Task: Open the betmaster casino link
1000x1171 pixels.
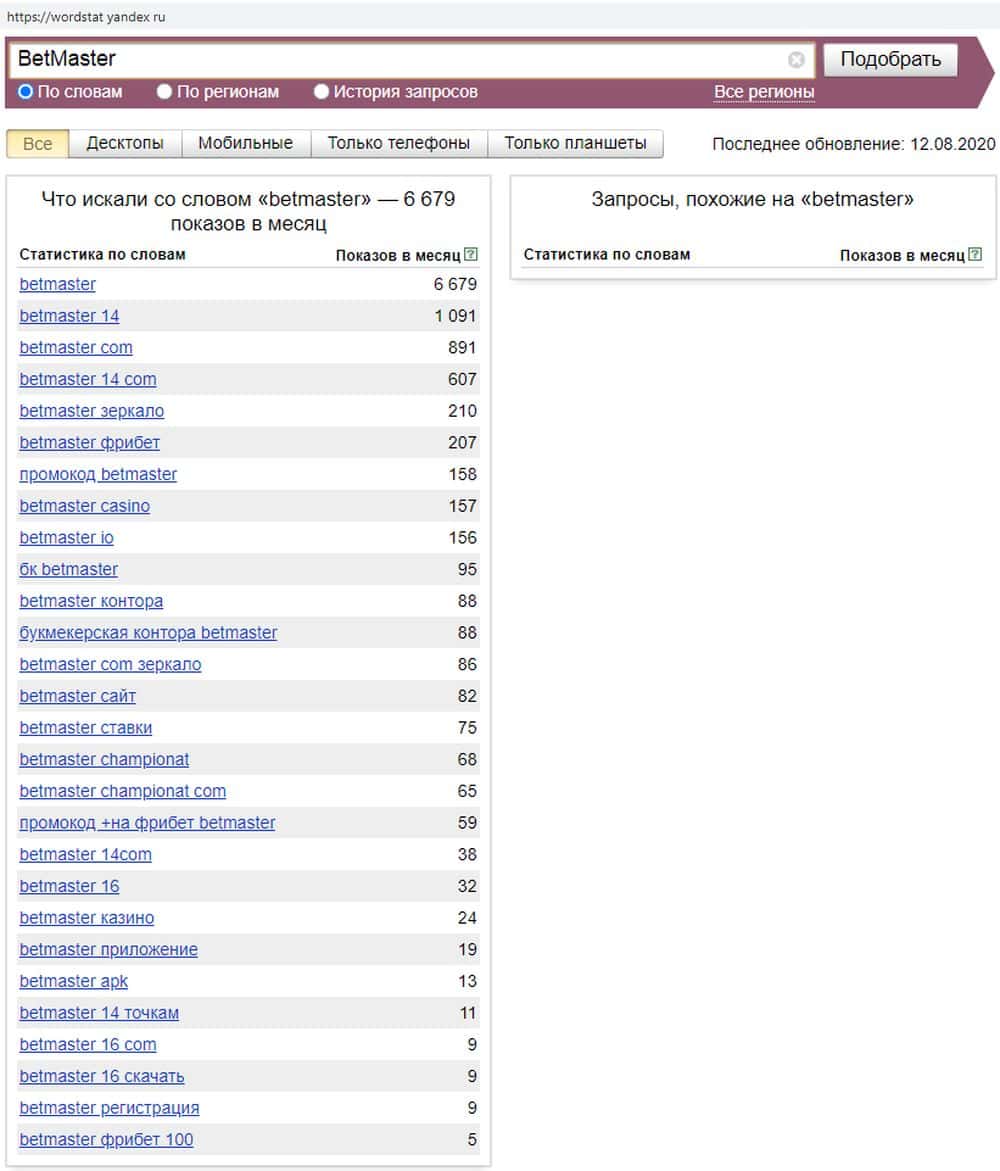Action: (84, 506)
